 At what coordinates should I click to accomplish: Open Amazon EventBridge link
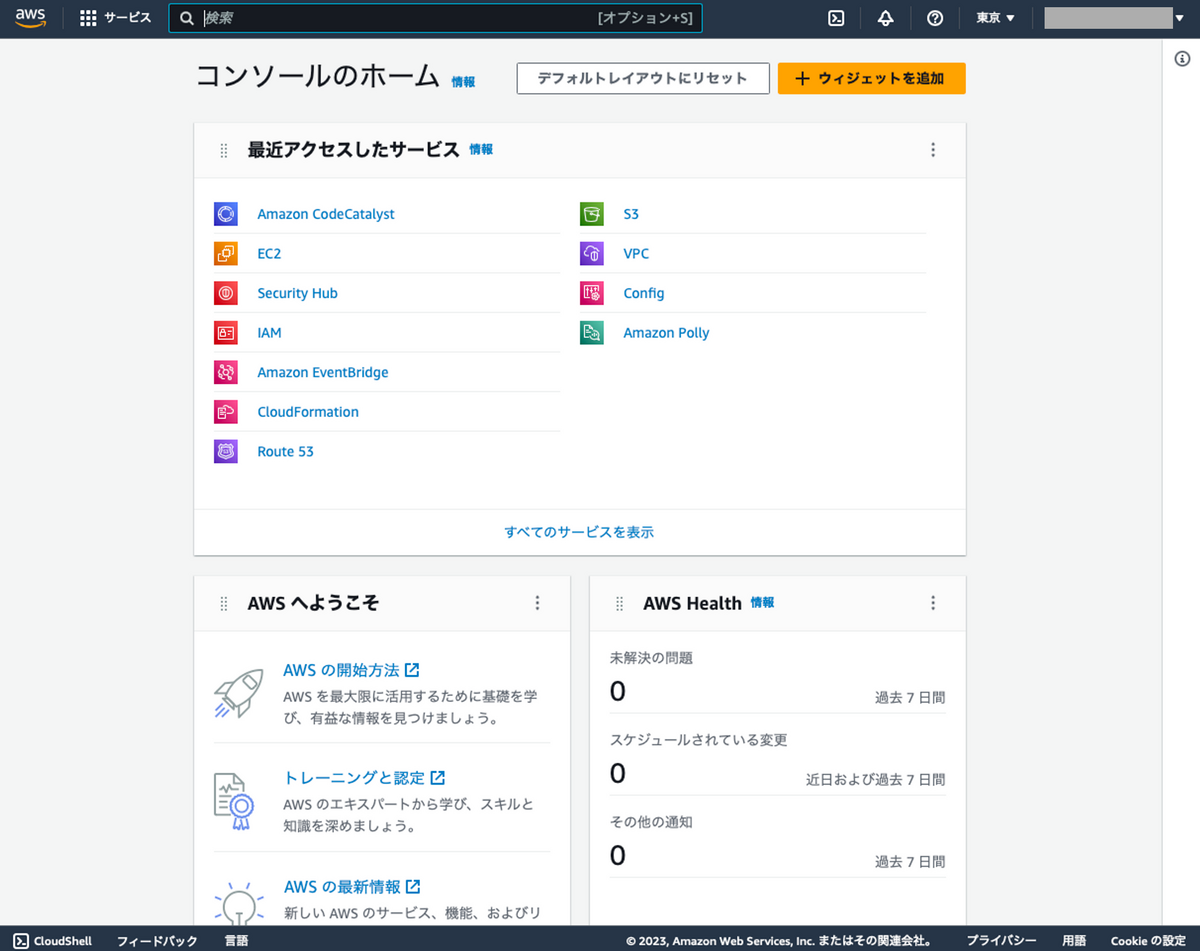coord(323,372)
